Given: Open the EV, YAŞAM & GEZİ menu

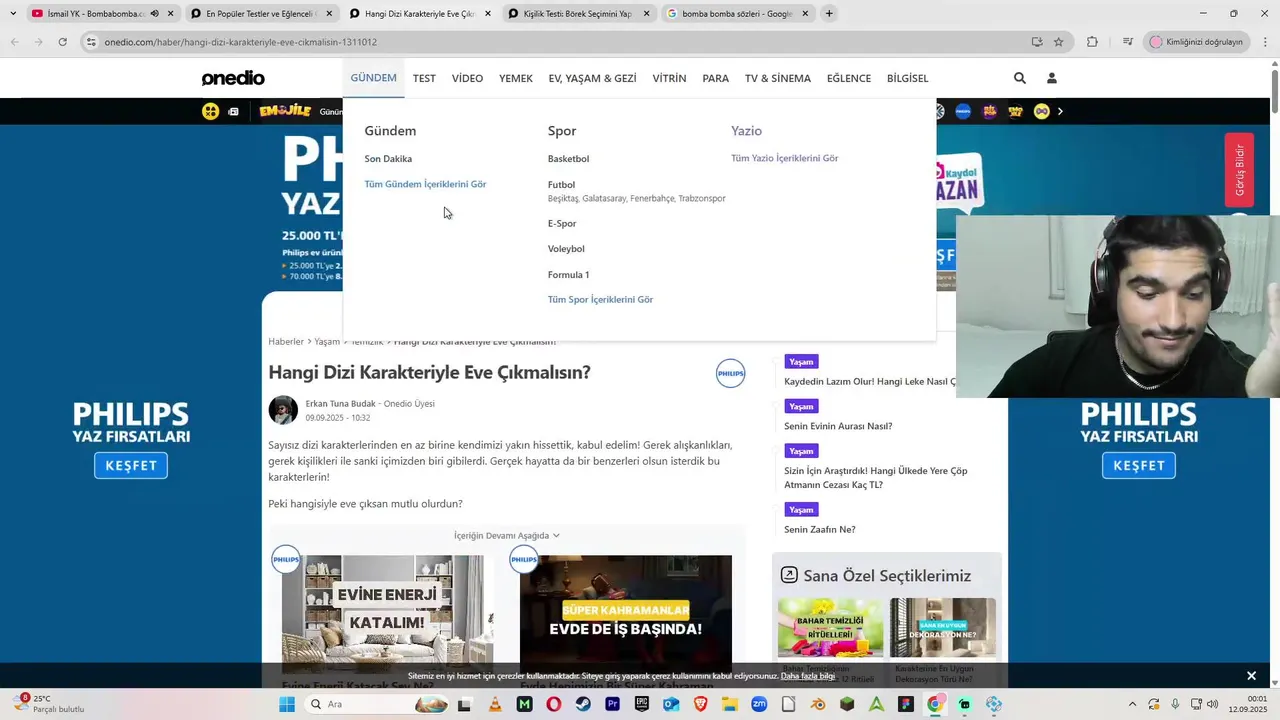Looking at the screenshot, I should click(592, 78).
